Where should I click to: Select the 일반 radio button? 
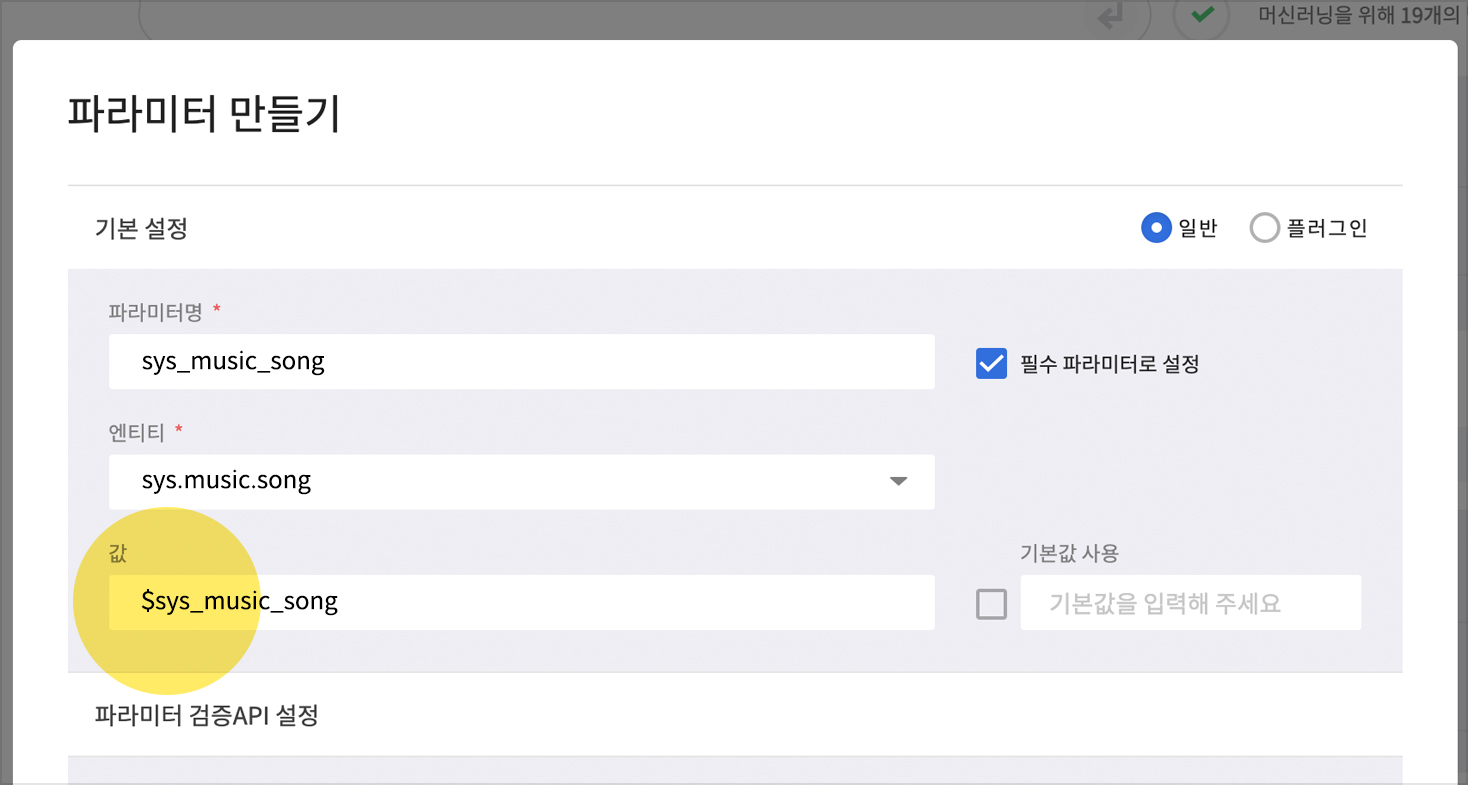point(1156,228)
